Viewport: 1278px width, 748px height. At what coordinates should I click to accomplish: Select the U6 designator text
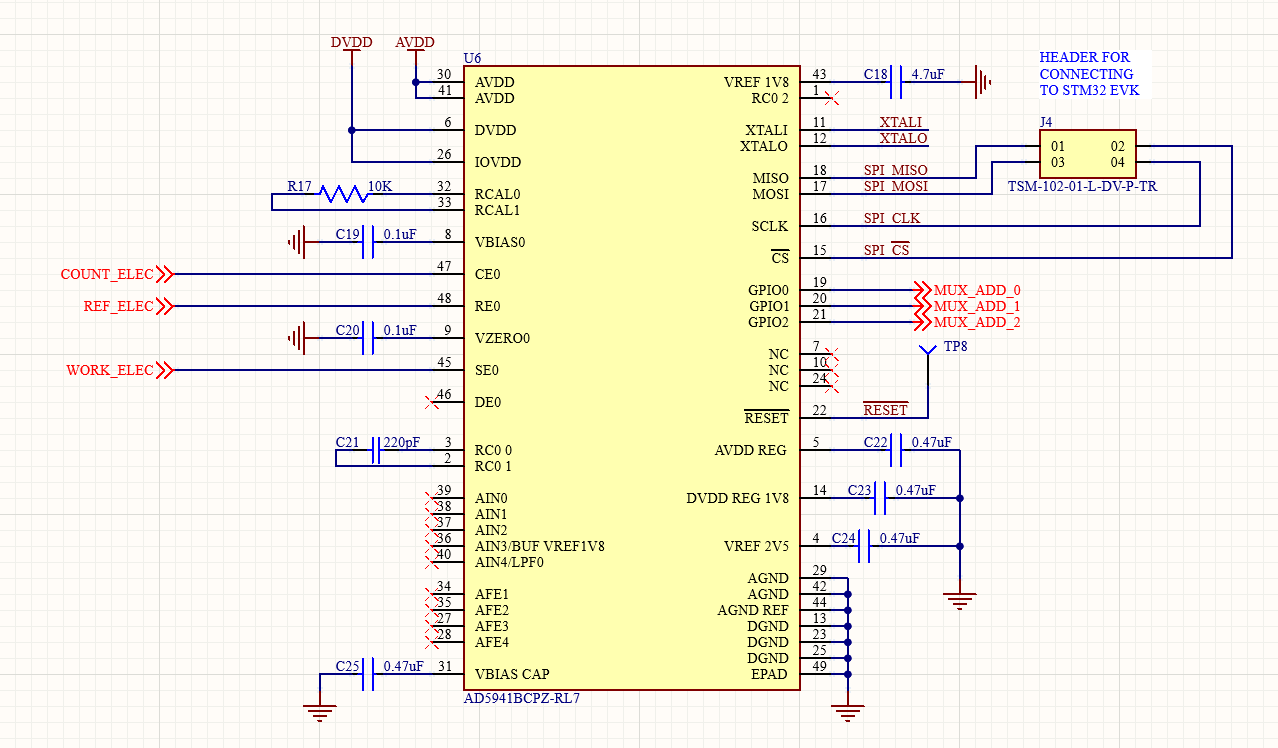(473, 59)
